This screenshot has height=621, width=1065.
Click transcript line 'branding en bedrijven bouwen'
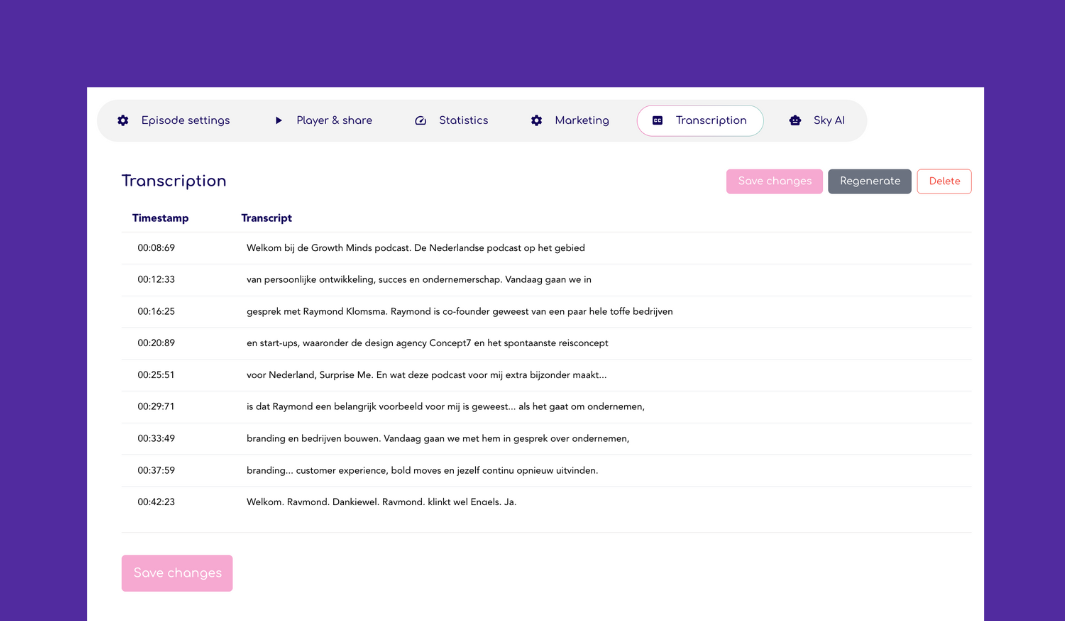tap(438, 438)
